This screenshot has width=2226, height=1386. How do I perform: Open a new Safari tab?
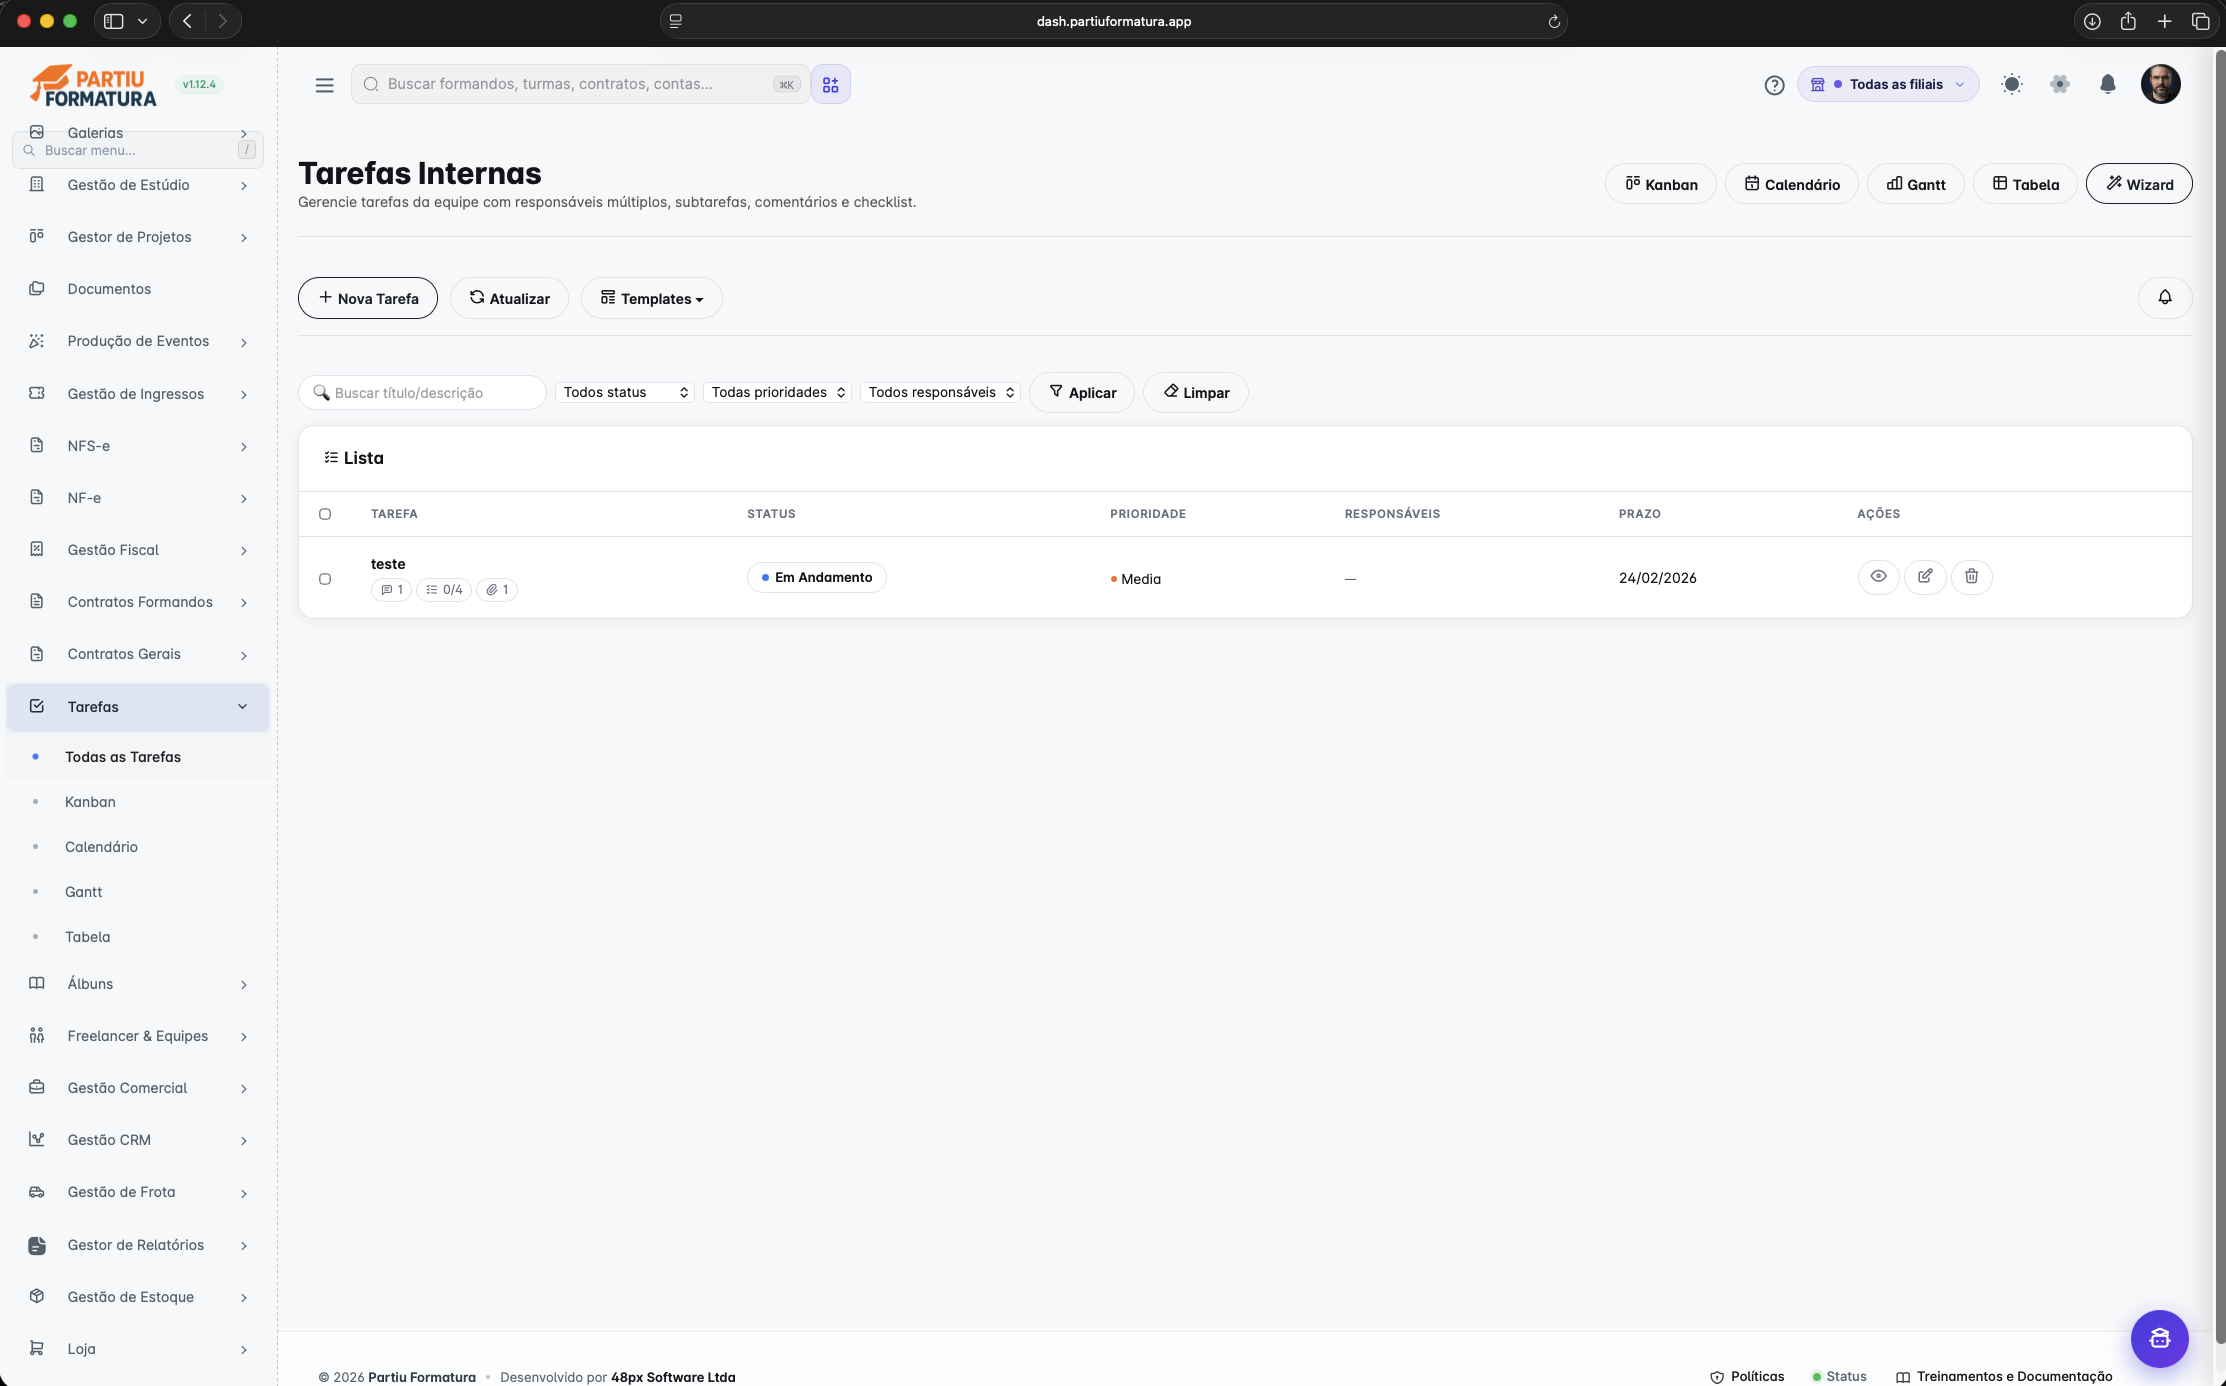2165,21
